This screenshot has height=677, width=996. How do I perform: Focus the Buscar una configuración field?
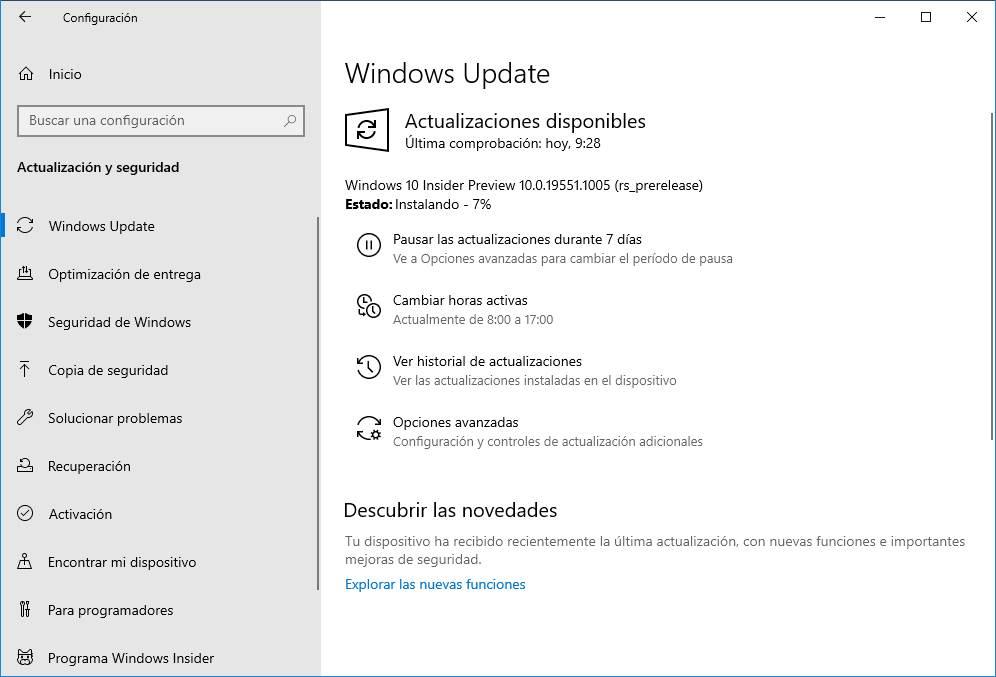161,121
